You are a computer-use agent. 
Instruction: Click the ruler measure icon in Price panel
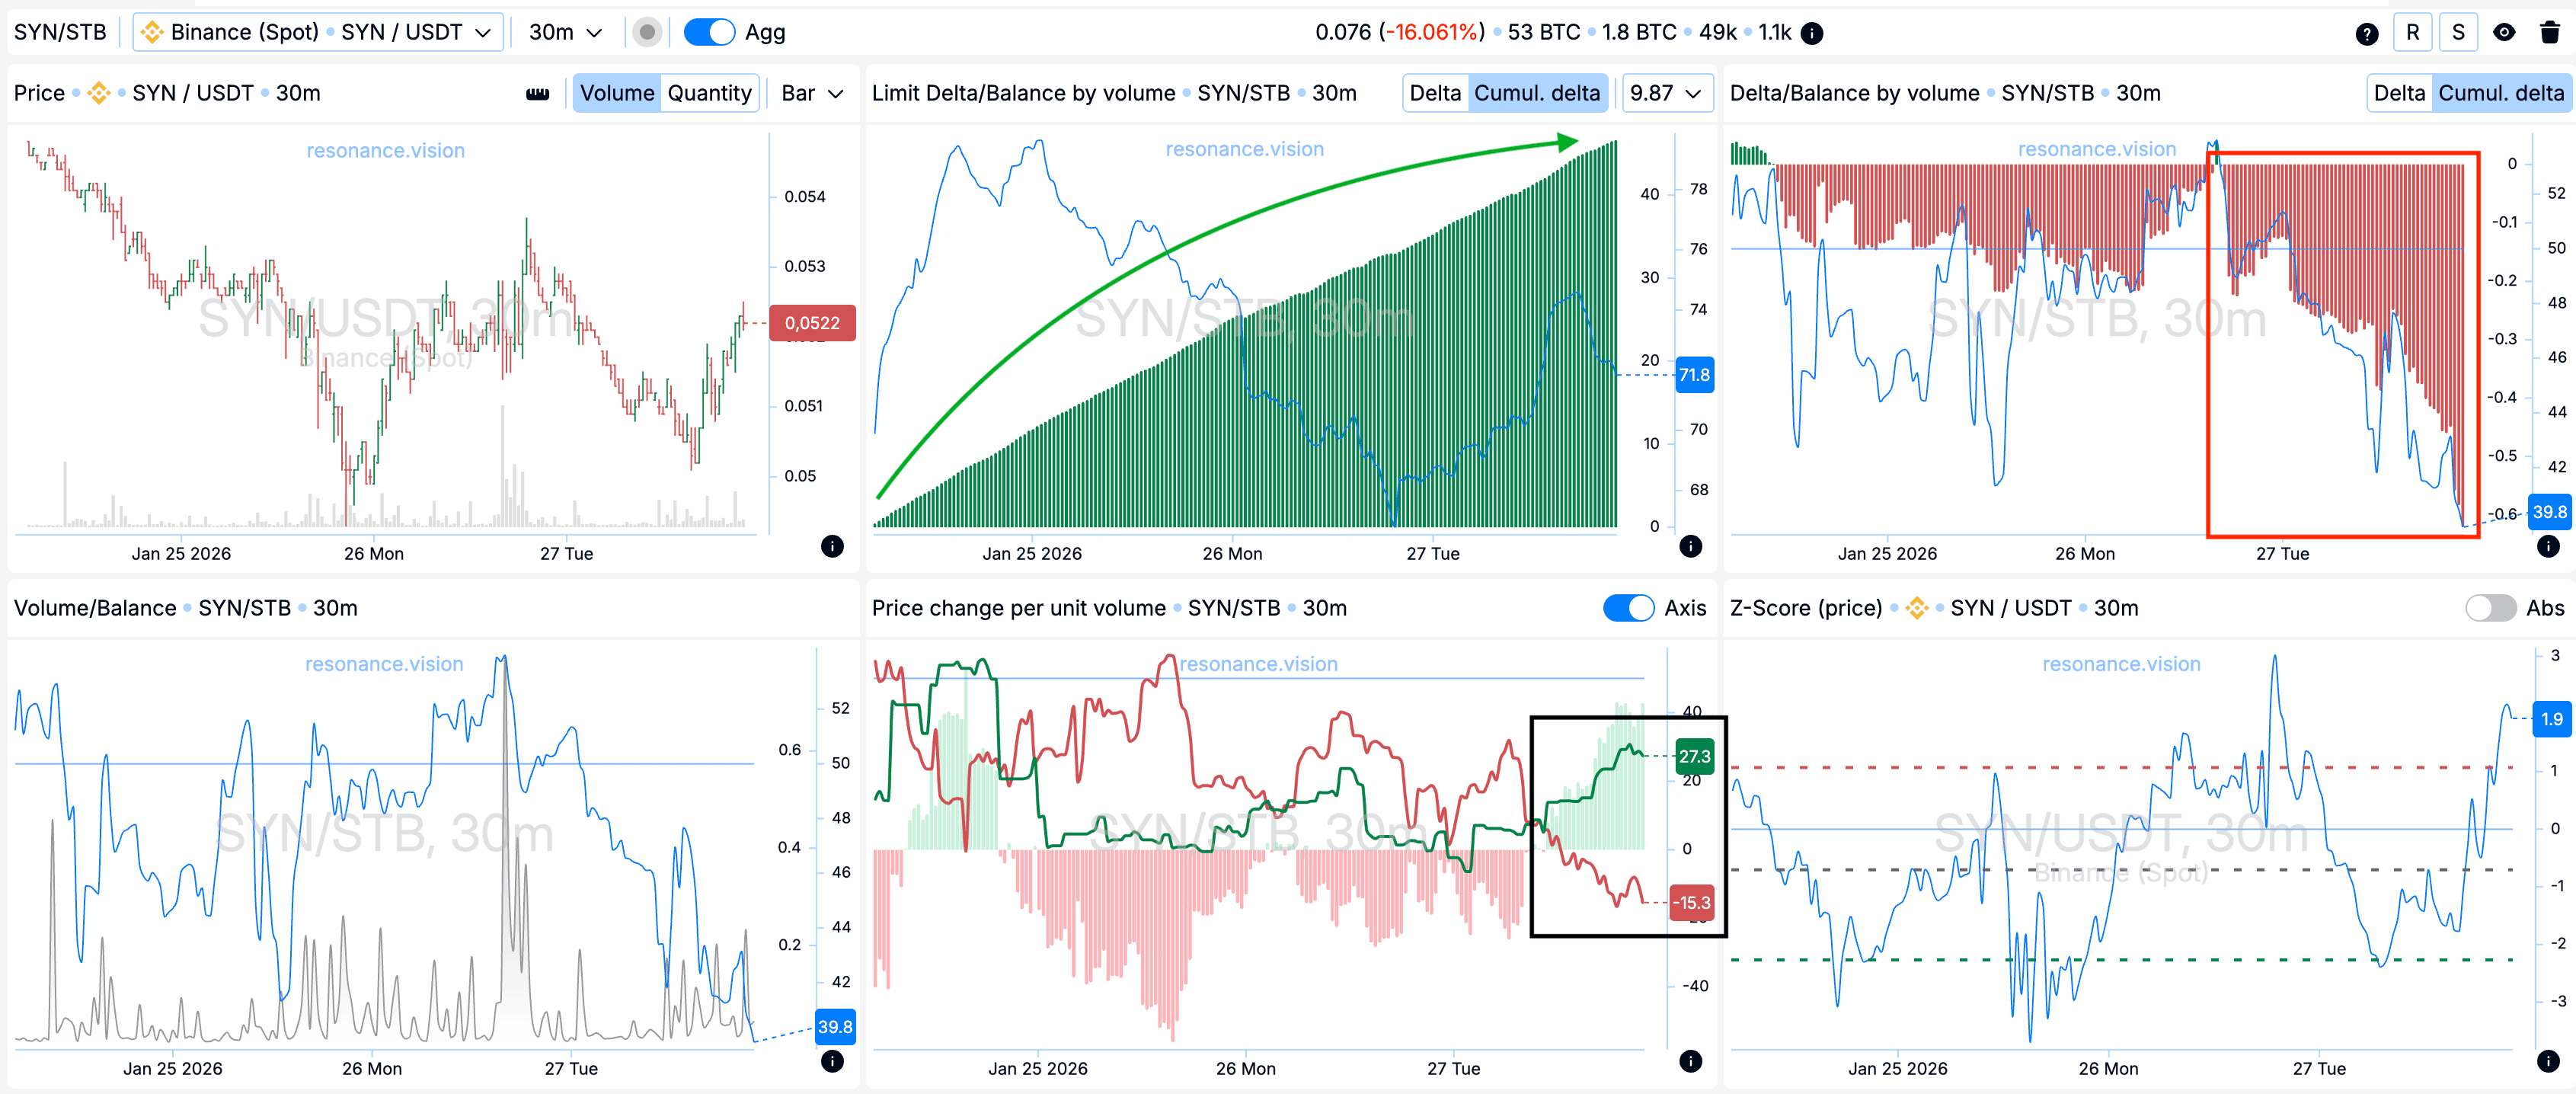tap(537, 93)
